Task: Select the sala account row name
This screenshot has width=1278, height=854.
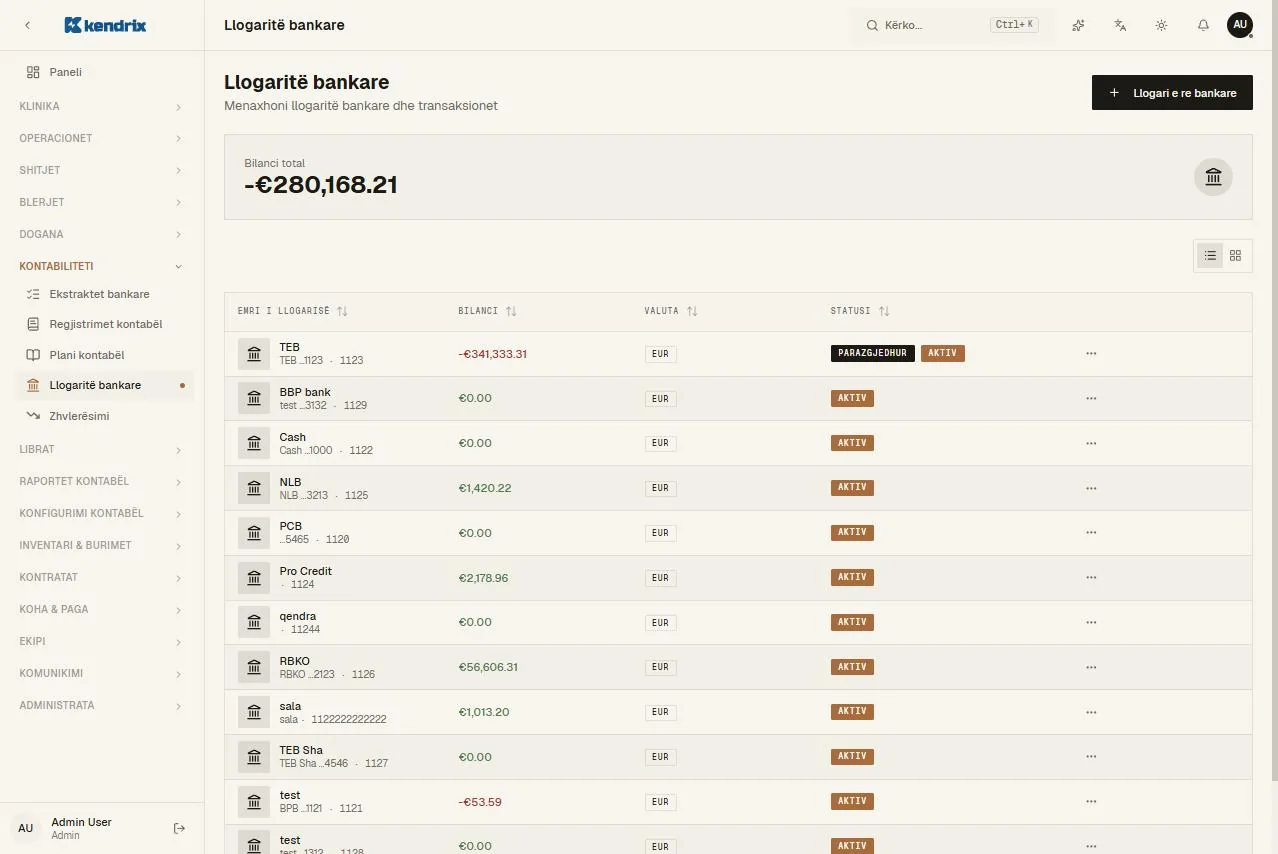Action: point(290,706)
